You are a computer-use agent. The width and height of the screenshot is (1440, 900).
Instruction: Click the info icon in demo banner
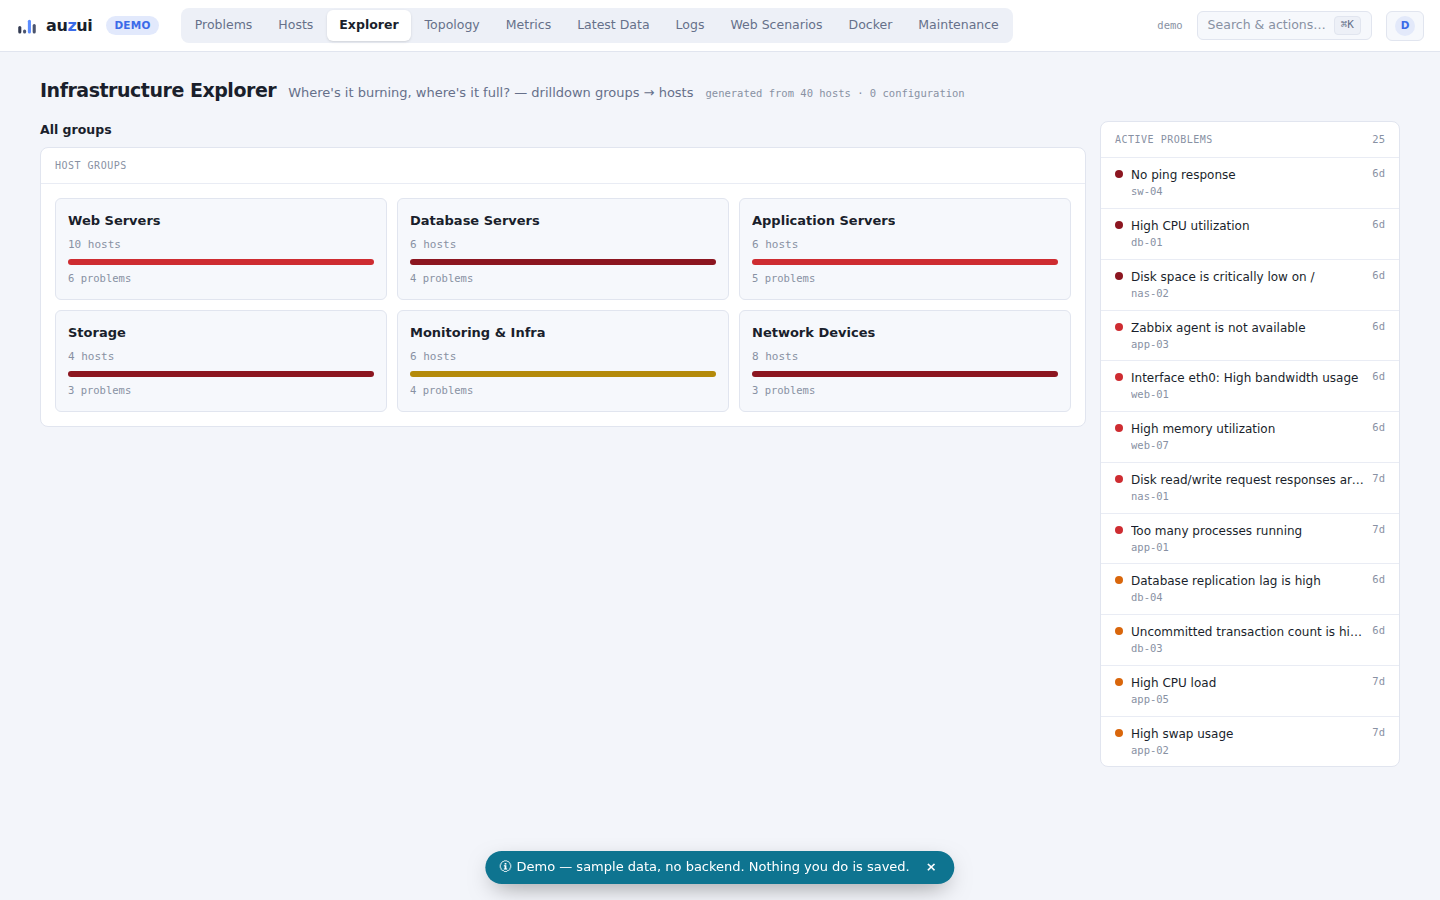pyautogui.click(x=505, y=867)
